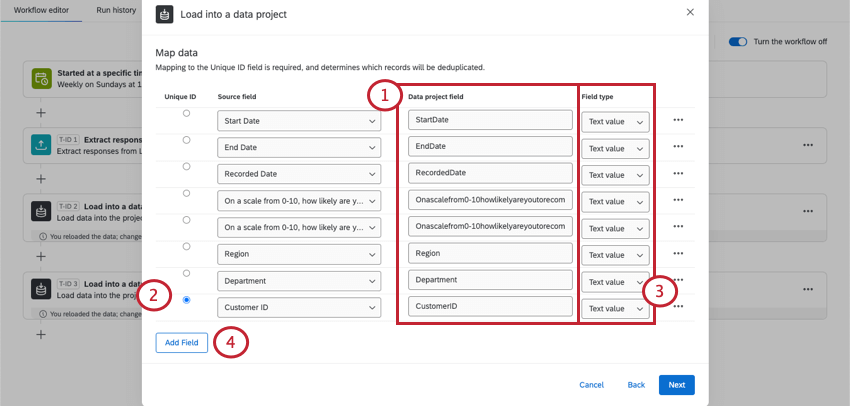850x406 pixels.
Task: Close the Load into a data project dialog
Action: point(689,12)
